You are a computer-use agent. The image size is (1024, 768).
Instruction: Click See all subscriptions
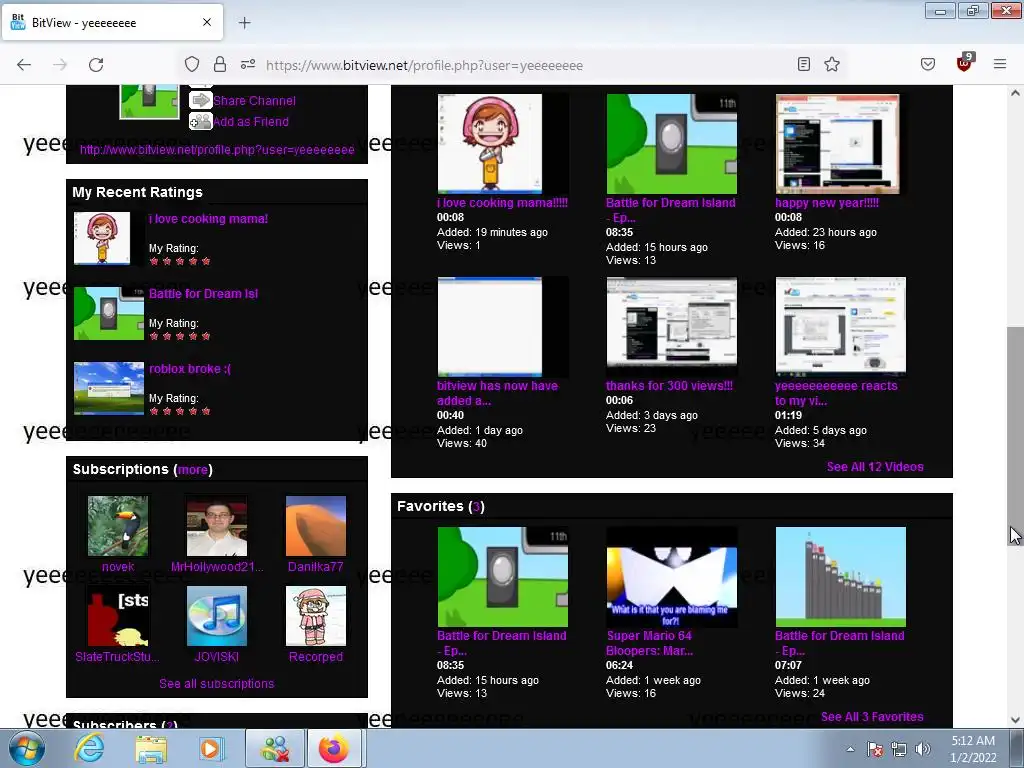tap(217, 684)
